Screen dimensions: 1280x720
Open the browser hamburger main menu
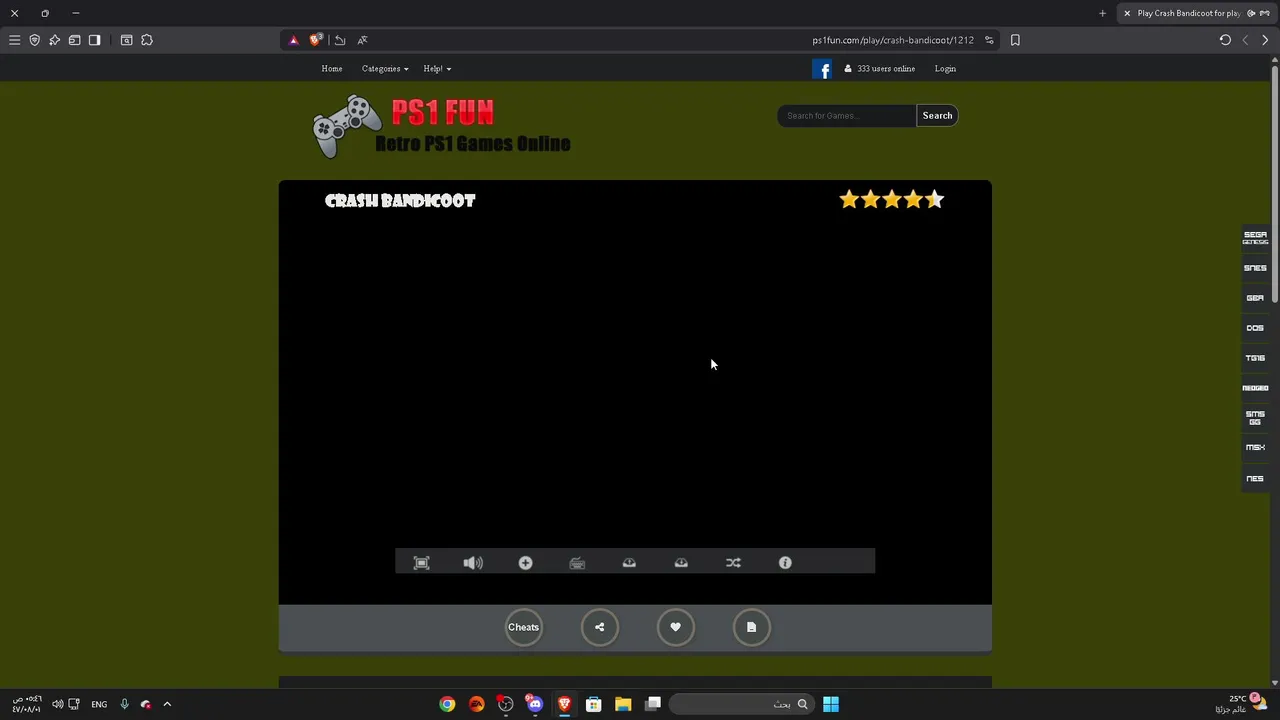(14, 40)
